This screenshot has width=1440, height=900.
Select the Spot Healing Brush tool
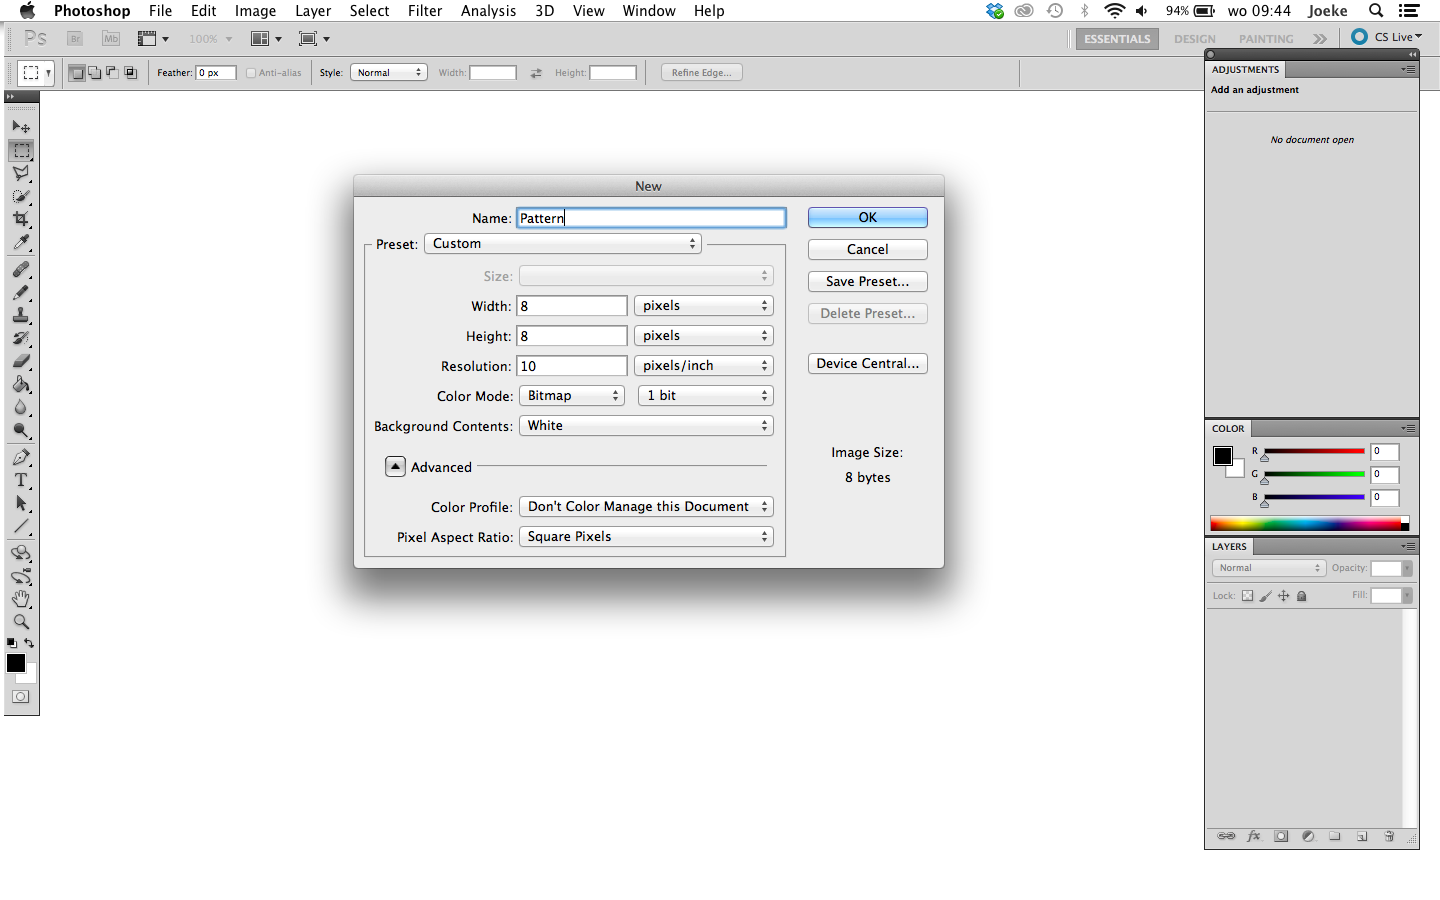21,270
